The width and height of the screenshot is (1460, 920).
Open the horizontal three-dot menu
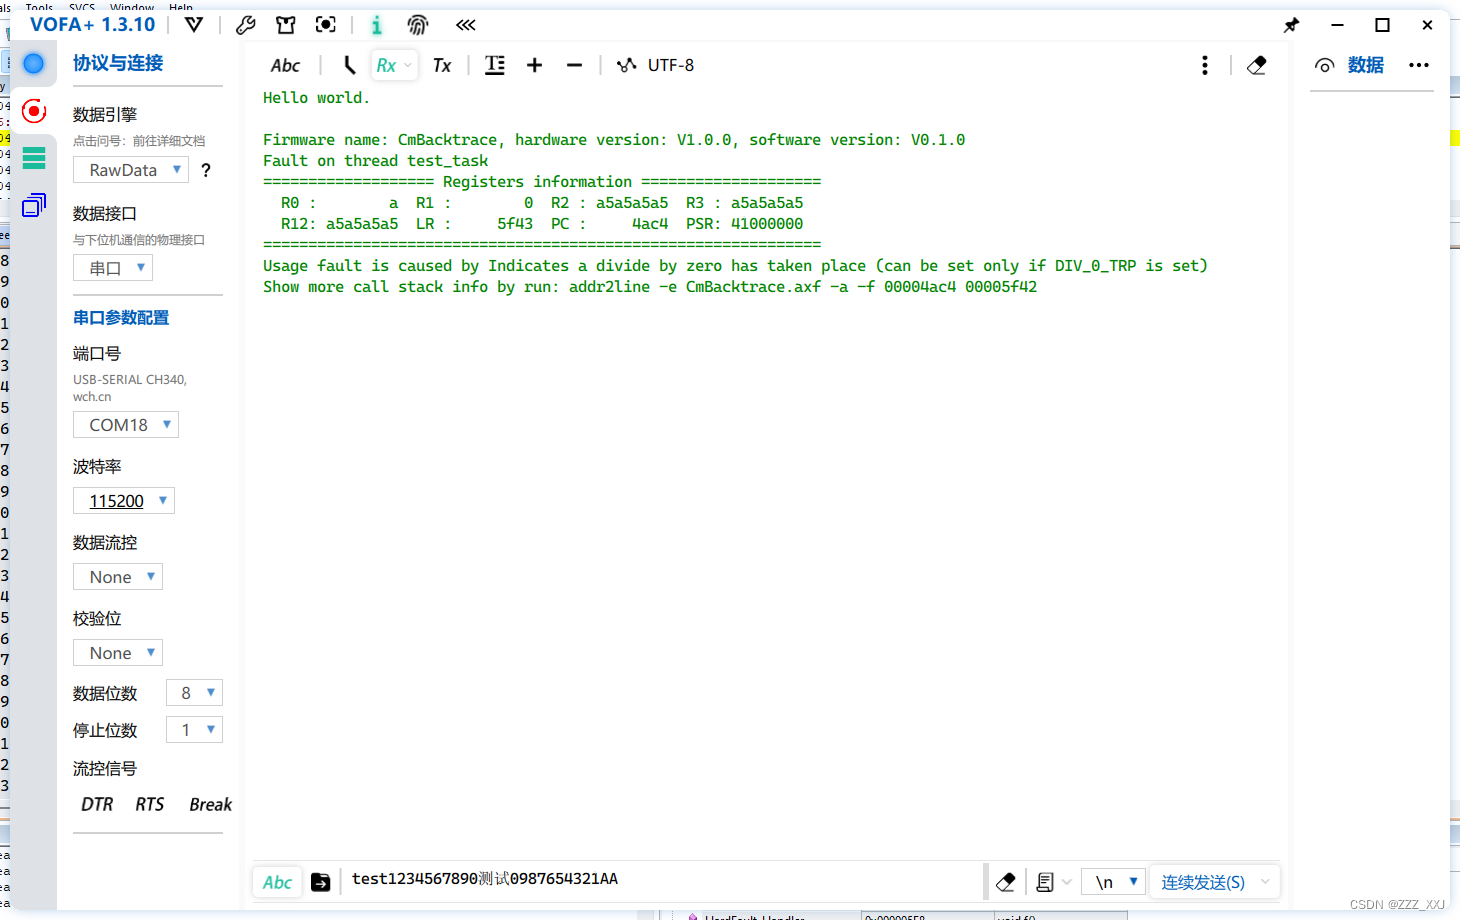(x=1419, y=65)
